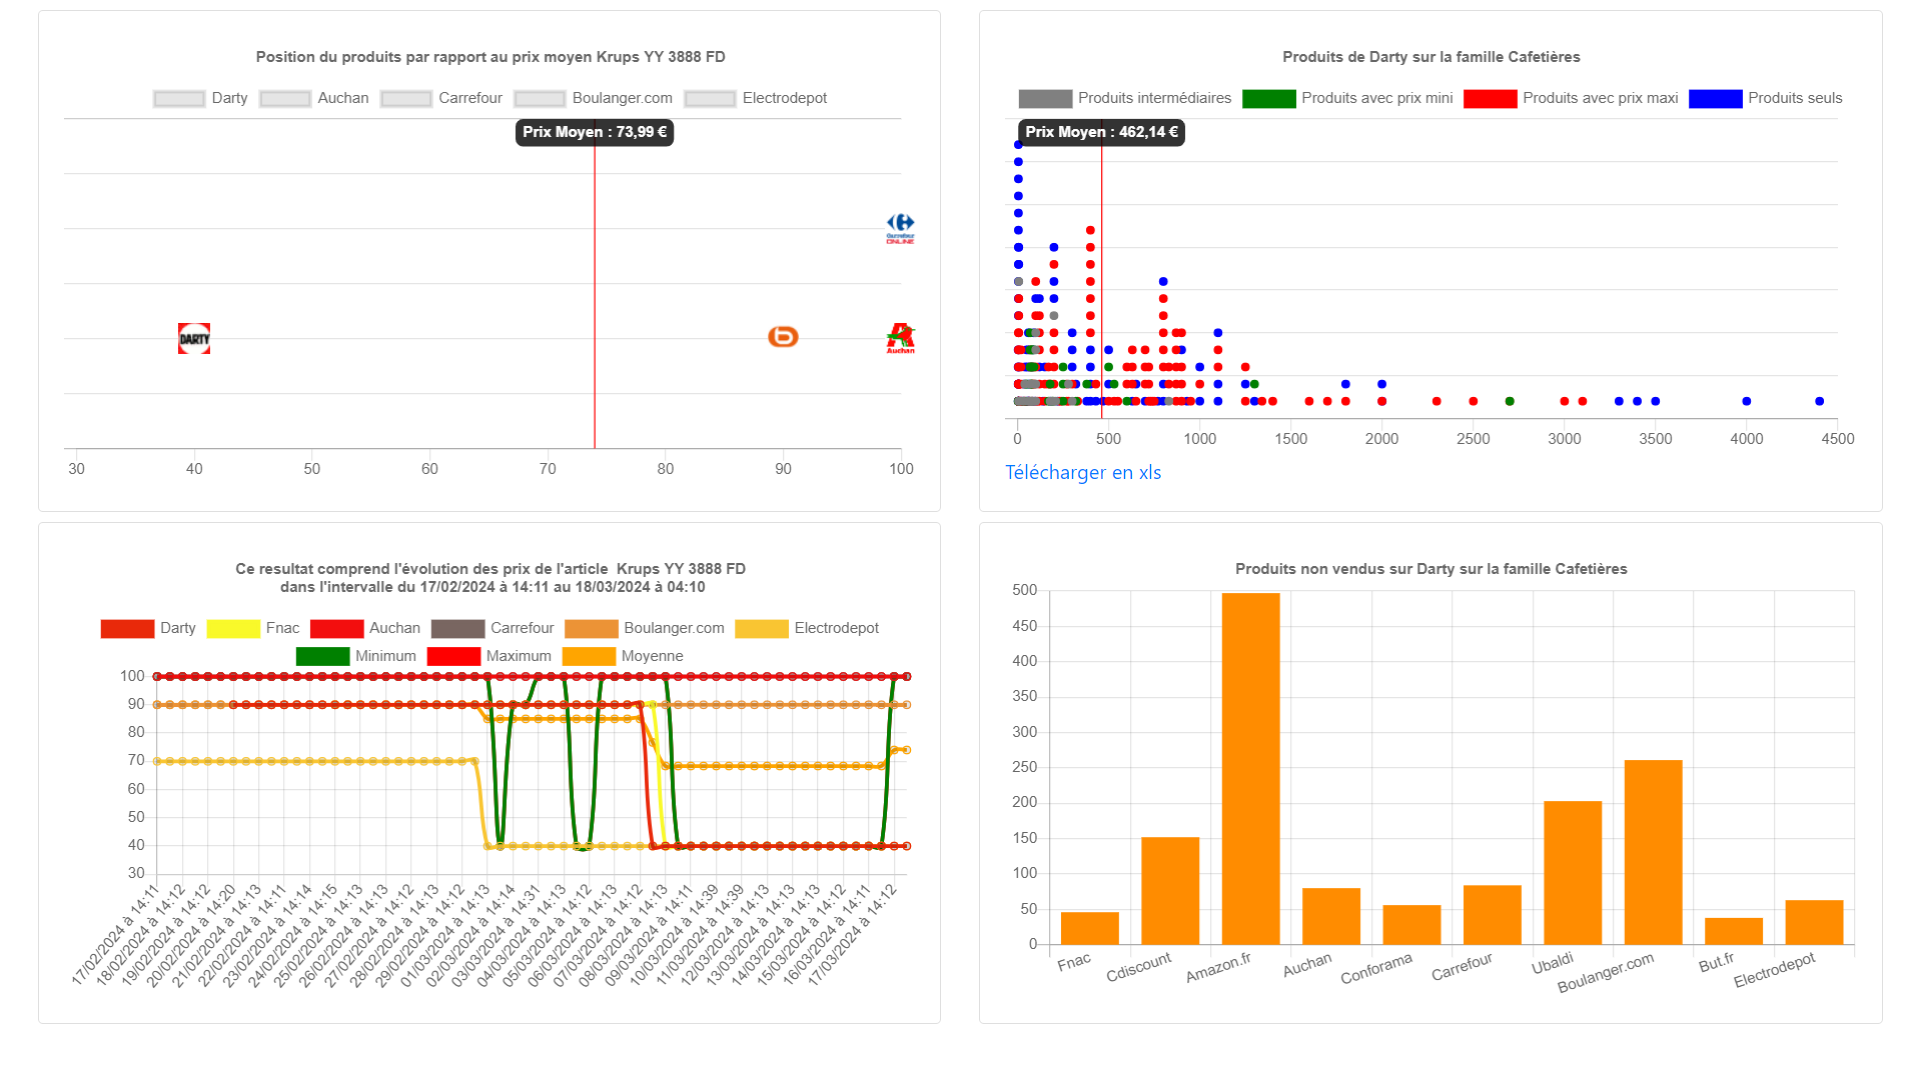Click the 4500 x-axis tick label

coord(1838,439)
